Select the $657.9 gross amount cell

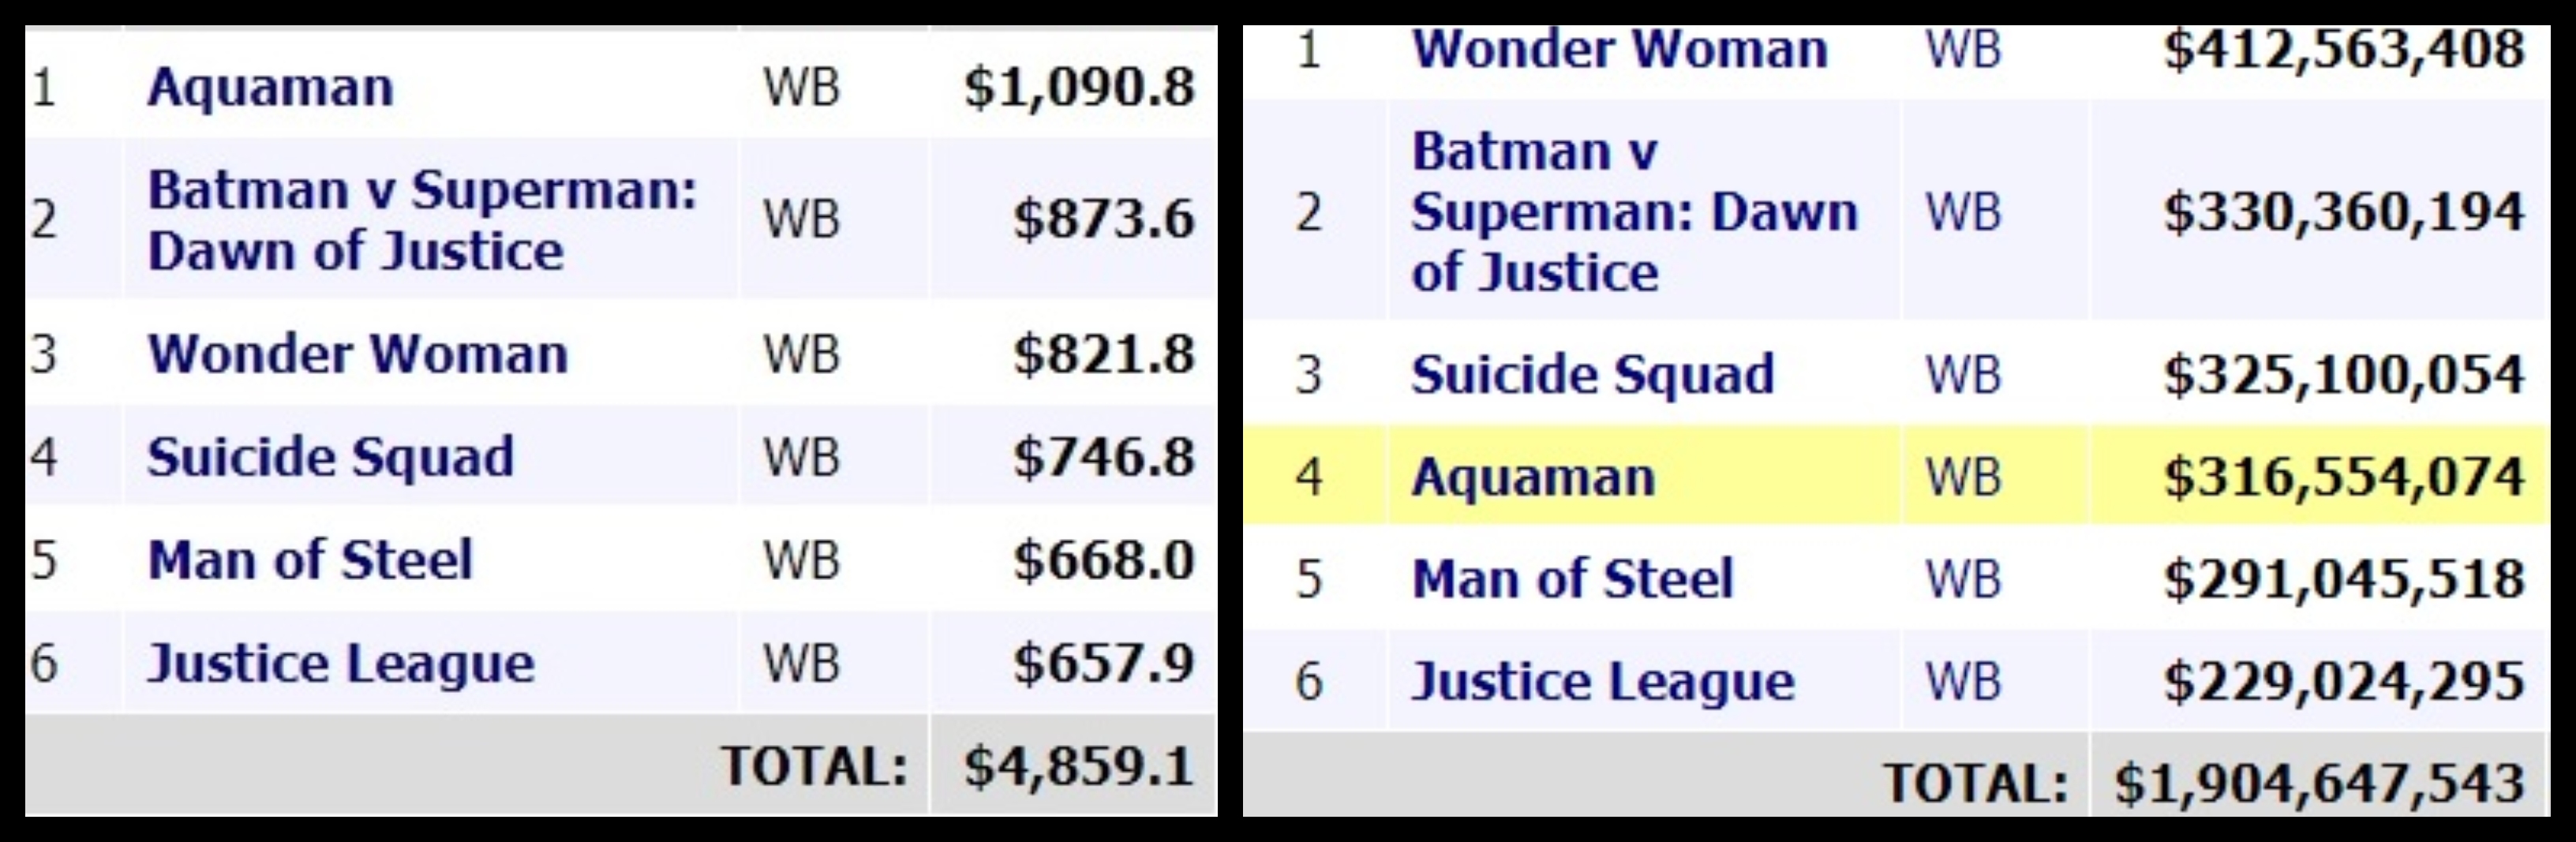[1103, 663]
